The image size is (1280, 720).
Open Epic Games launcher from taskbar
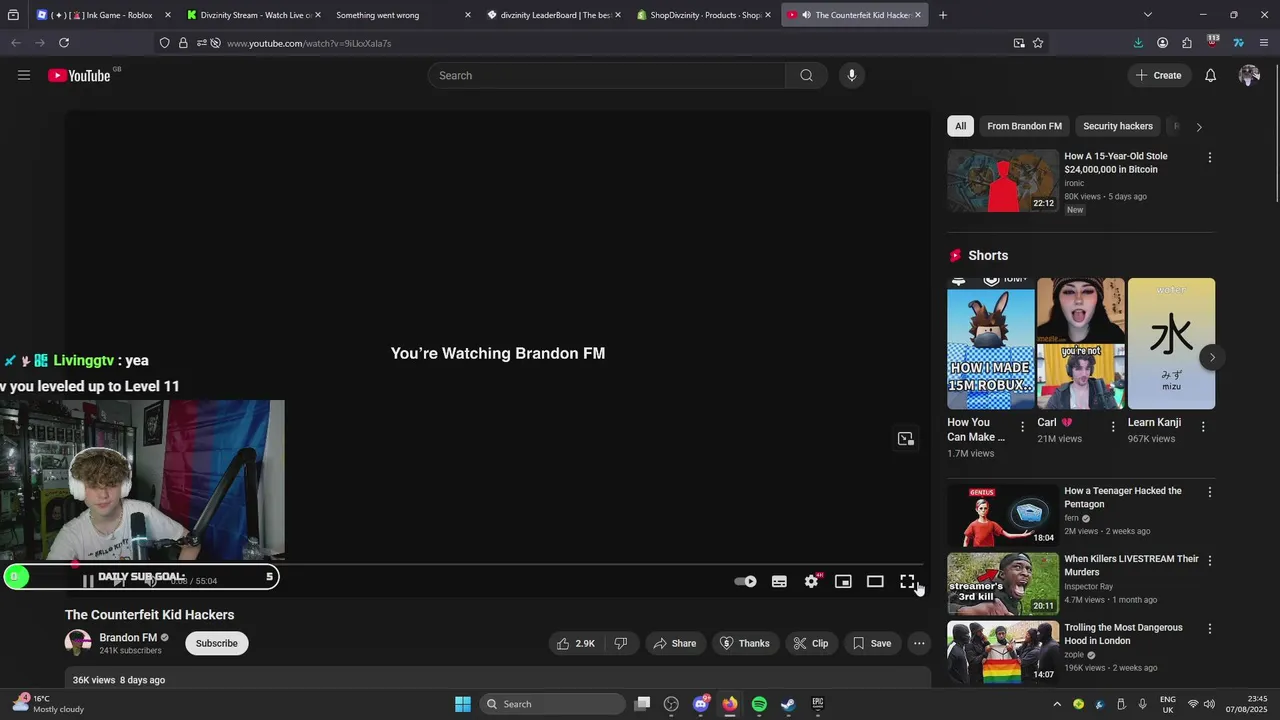817,704
